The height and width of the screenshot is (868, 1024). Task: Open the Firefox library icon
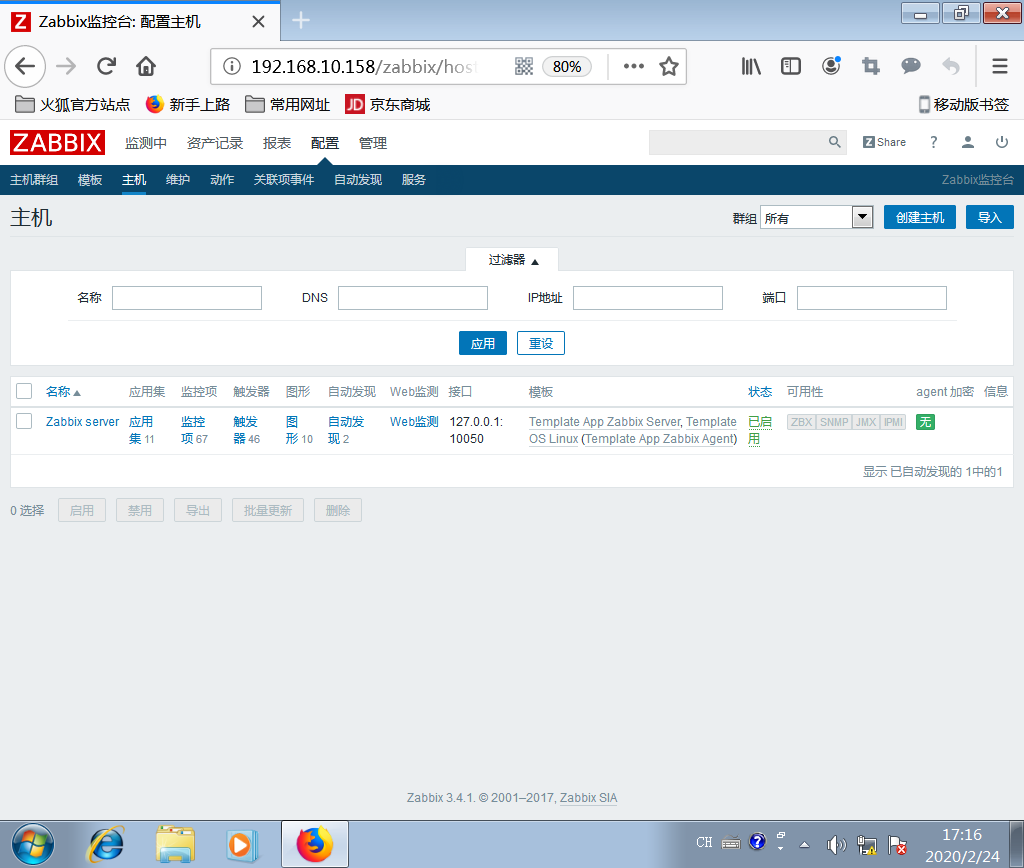point(751,66)
